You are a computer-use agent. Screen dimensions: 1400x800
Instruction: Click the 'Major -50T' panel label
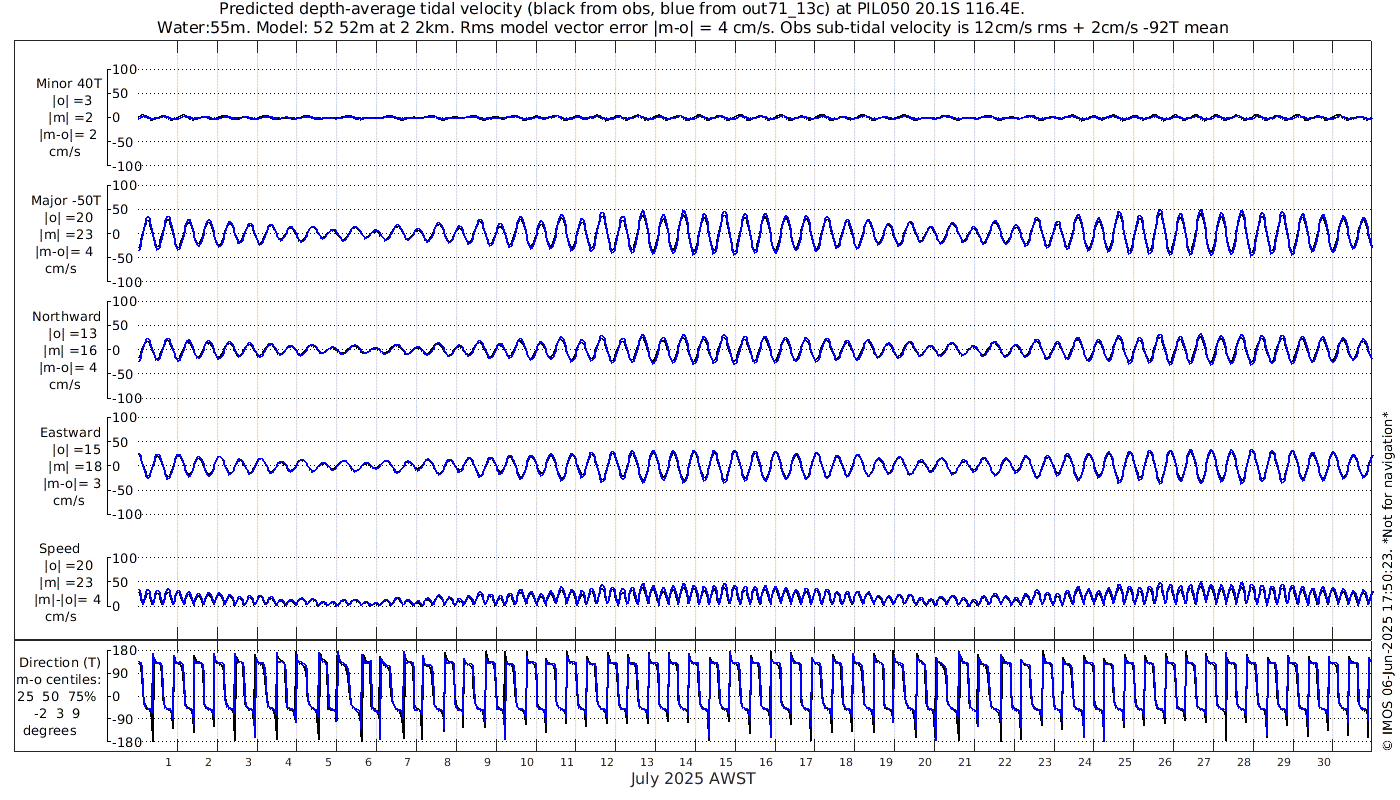point(66,201)
